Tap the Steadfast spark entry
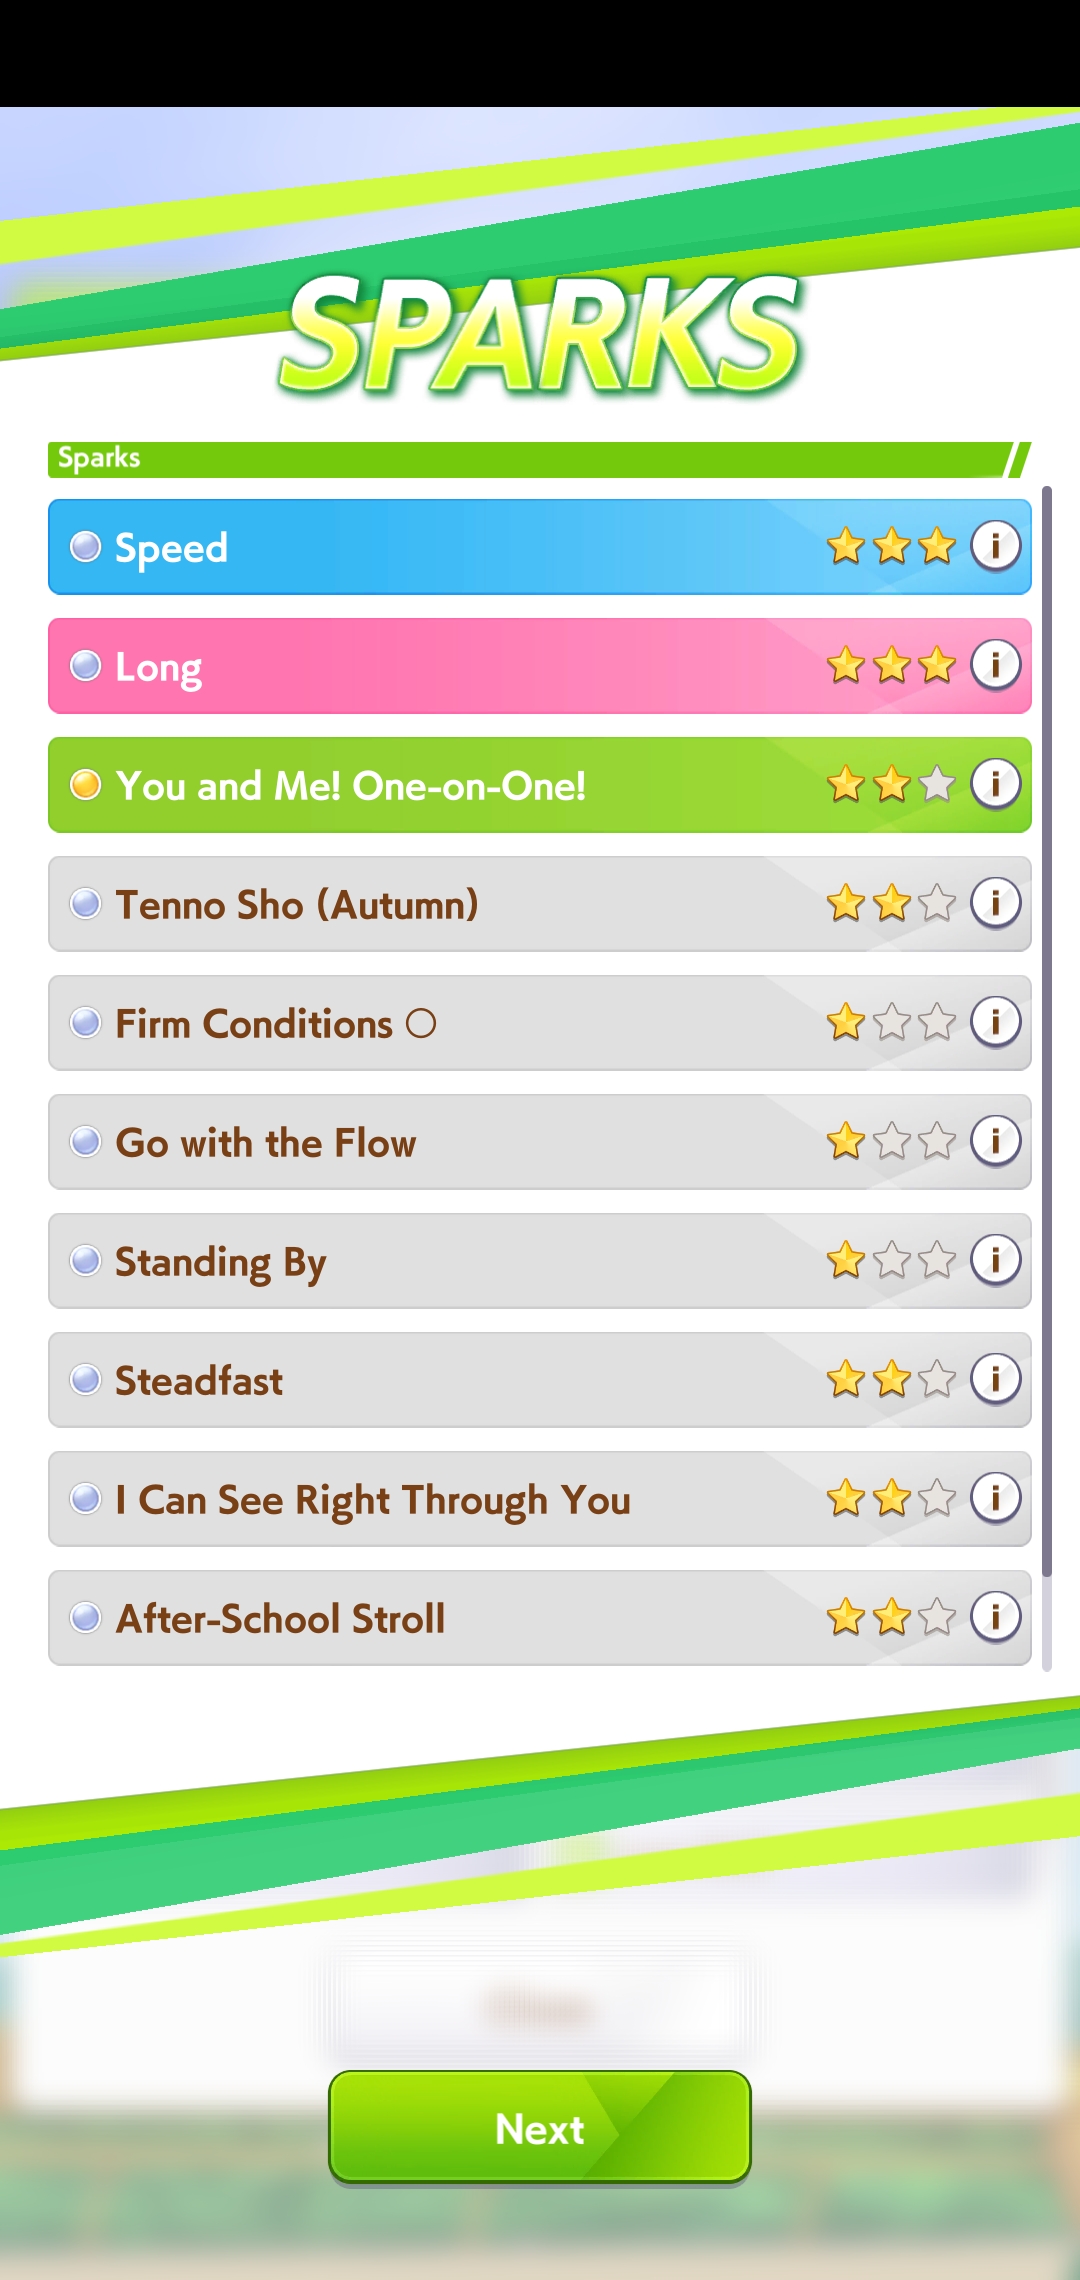Image resolution: width=1080 pixels, height=2280 pixels. tap(540, 1380)
